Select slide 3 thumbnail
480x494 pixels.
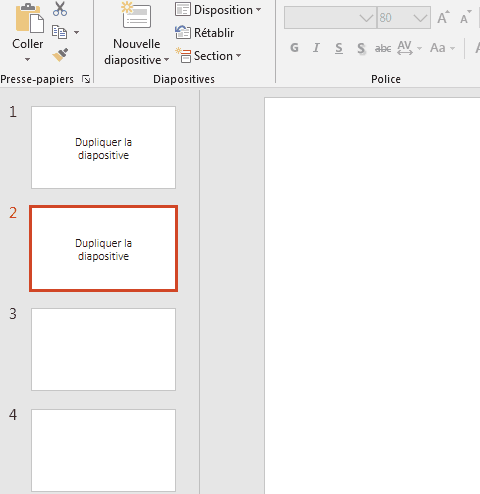[x=103, y=349]
